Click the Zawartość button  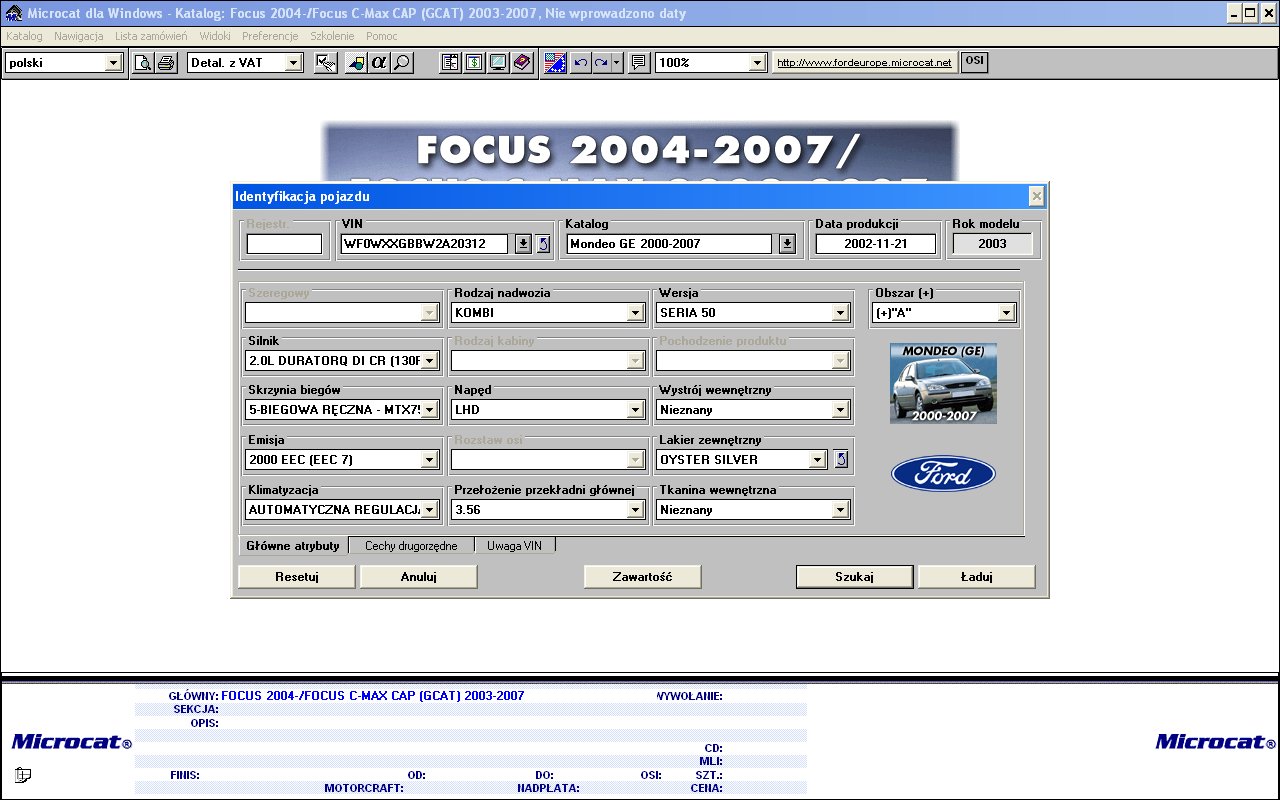(643, 577)
